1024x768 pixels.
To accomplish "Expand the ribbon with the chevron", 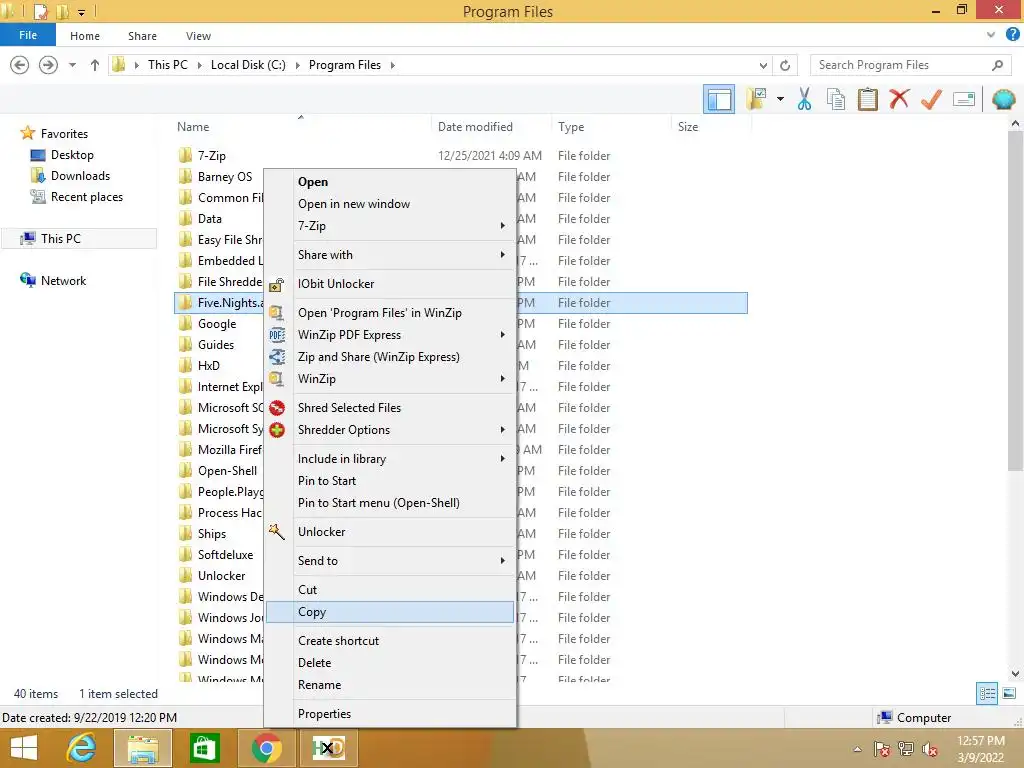I will pos(991,35).
